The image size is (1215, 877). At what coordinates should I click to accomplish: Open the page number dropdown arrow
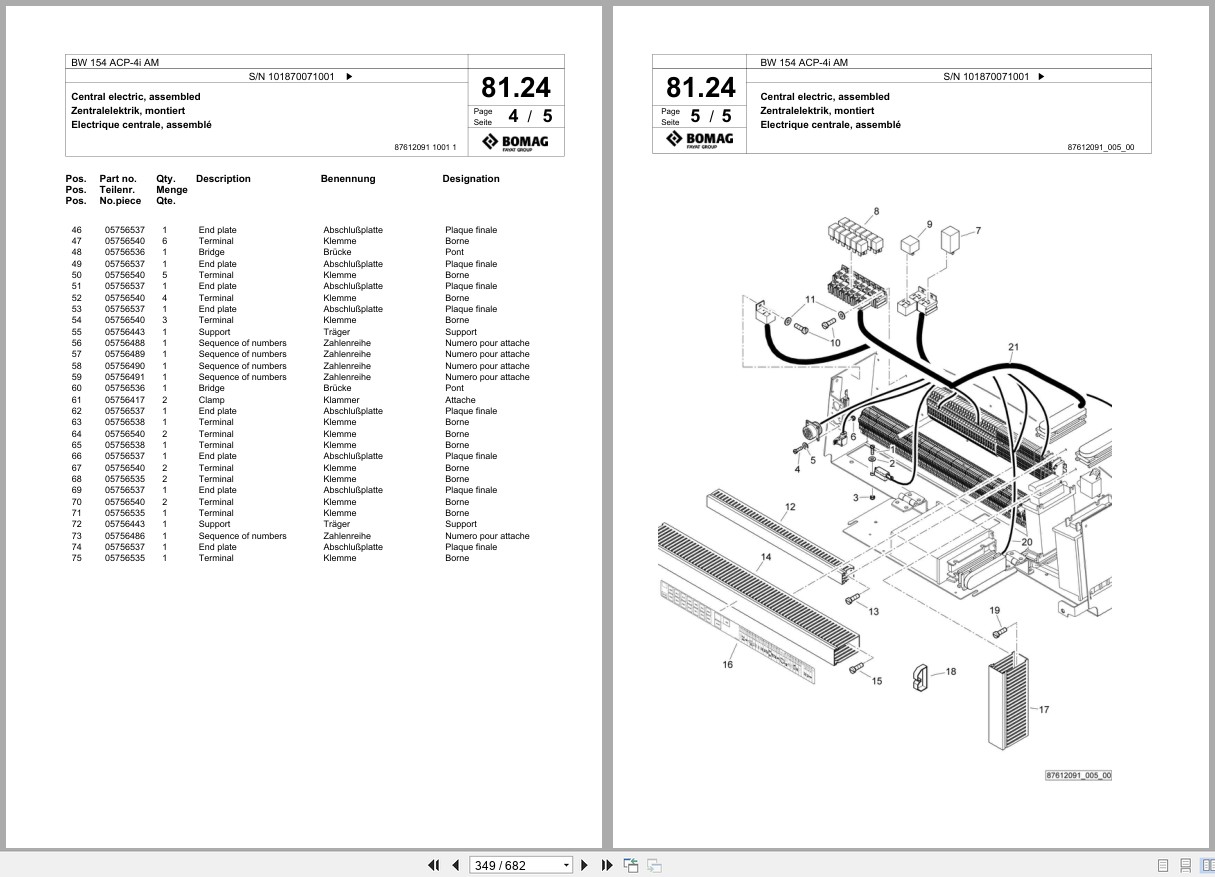(567, 865)
